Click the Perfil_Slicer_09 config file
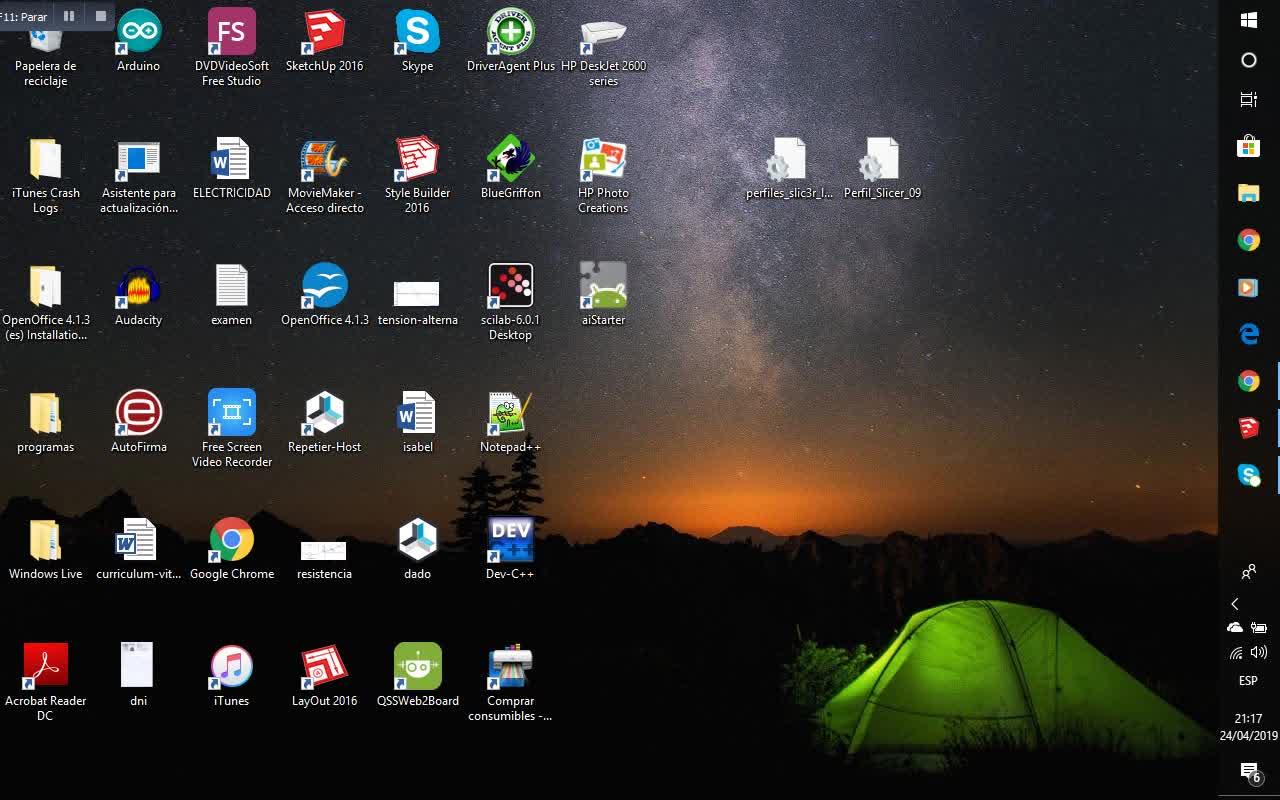The height and width of the screenshot is (800, 1280). click(882, 168)
